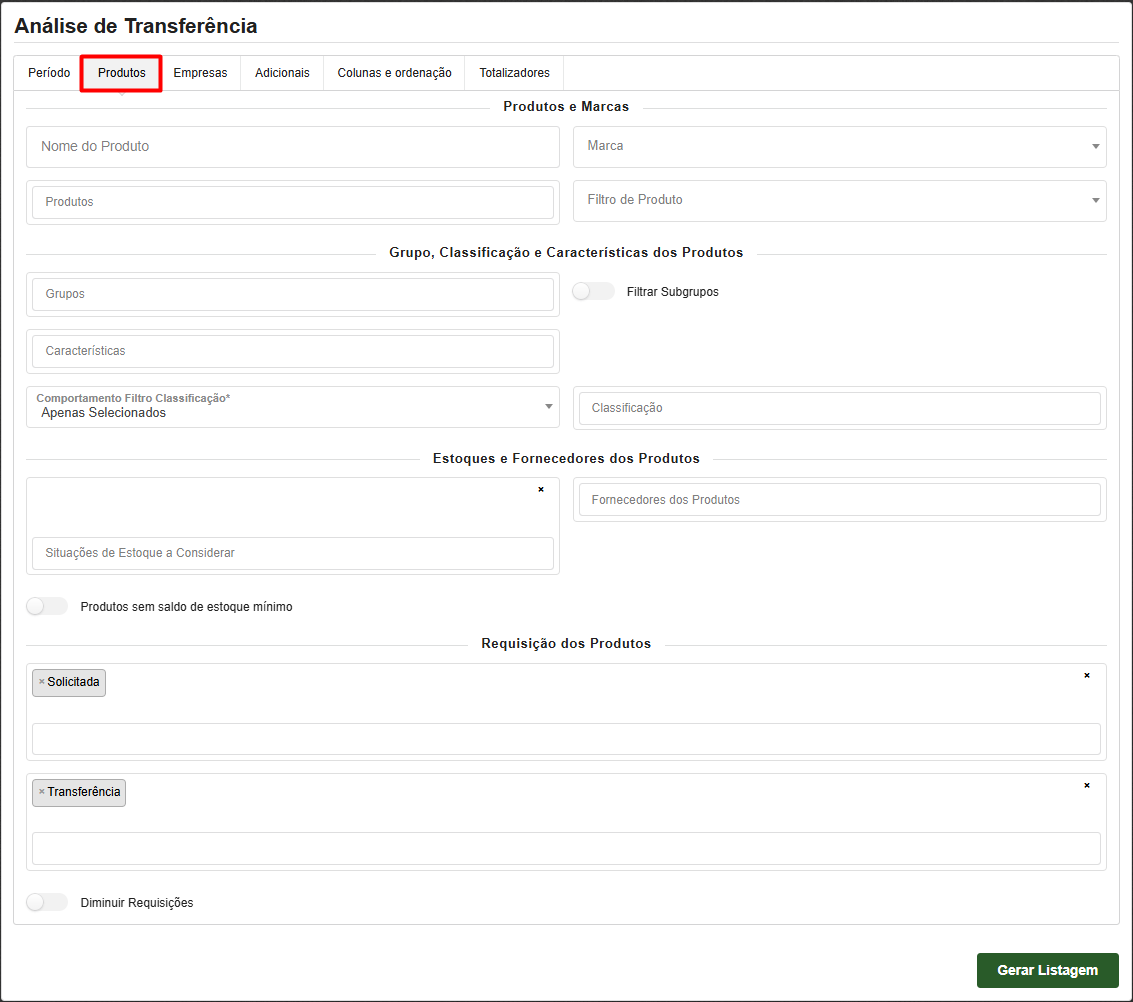Click the Estoques e Fornecedores dos Produtos heading
Viewport: 1133px width, 1002px height.
coord(566,459)
